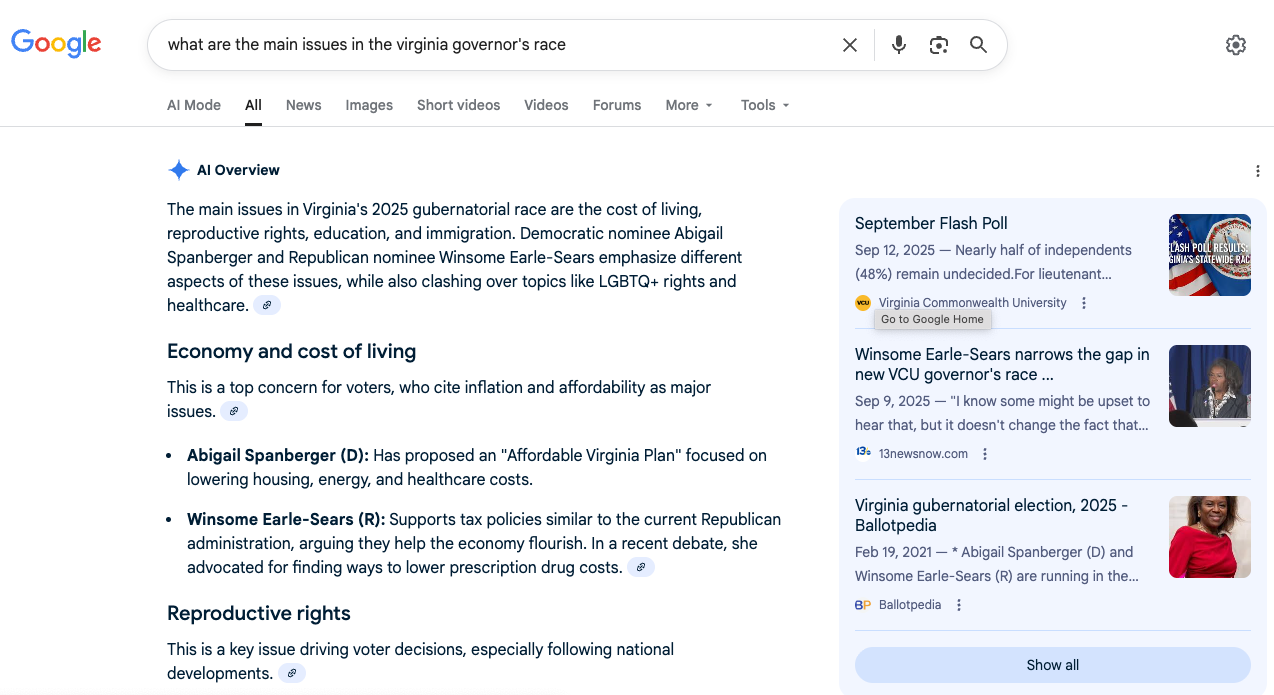Click the Google logo
The height and width of the screenshot is (695, 1274).
56,43
